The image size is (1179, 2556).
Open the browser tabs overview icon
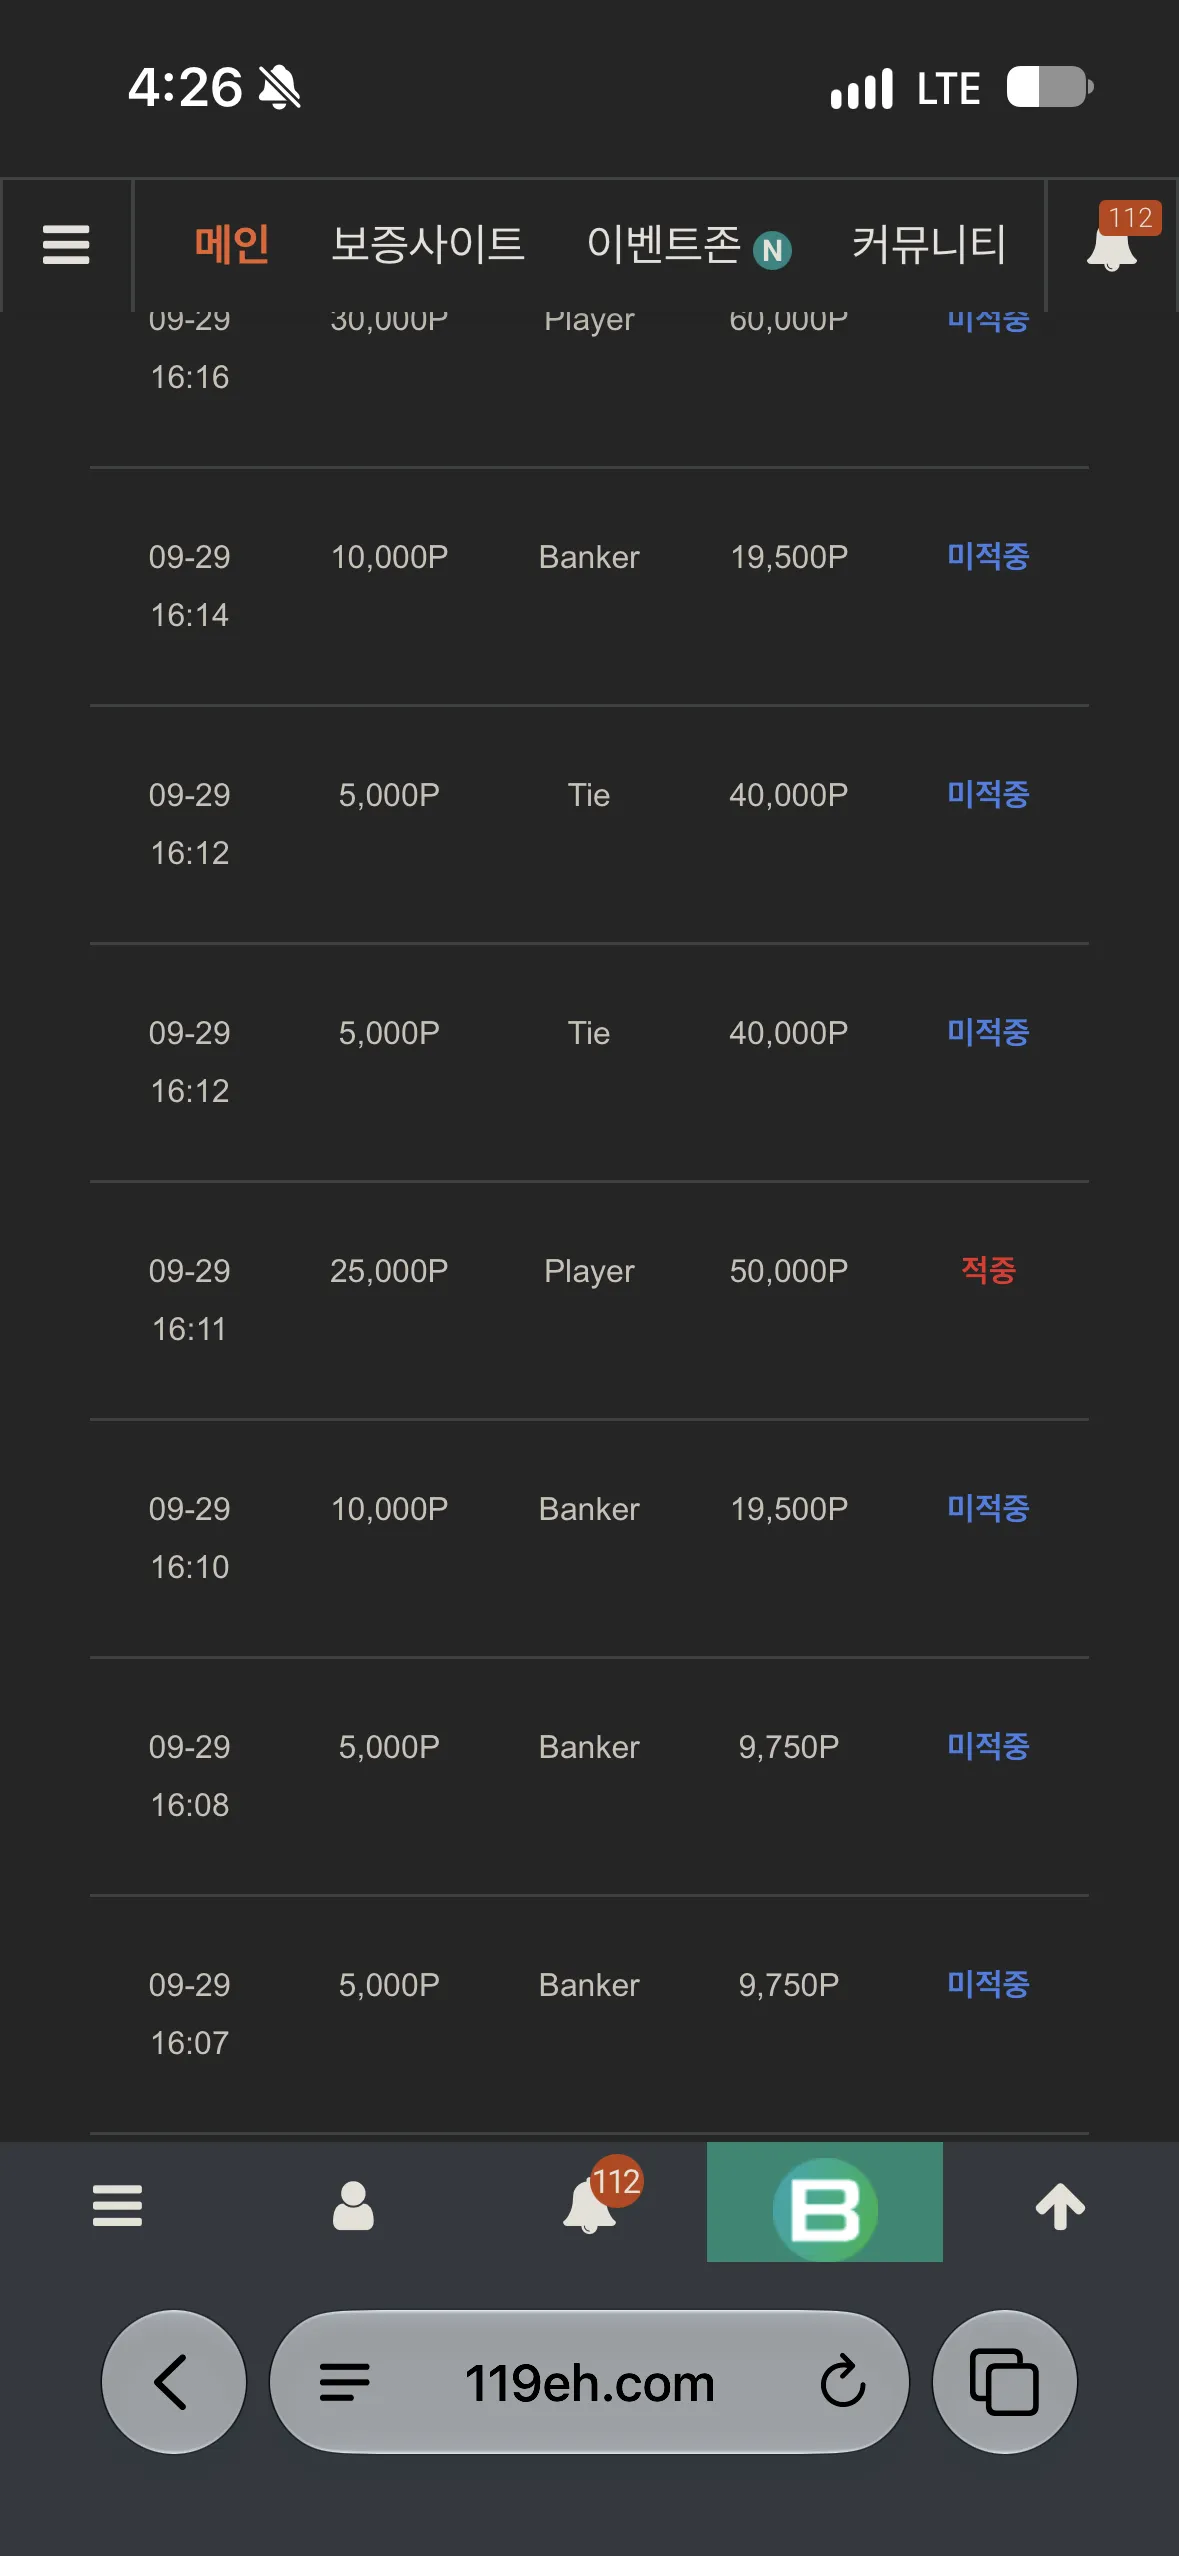(x=1004, y=2381)
